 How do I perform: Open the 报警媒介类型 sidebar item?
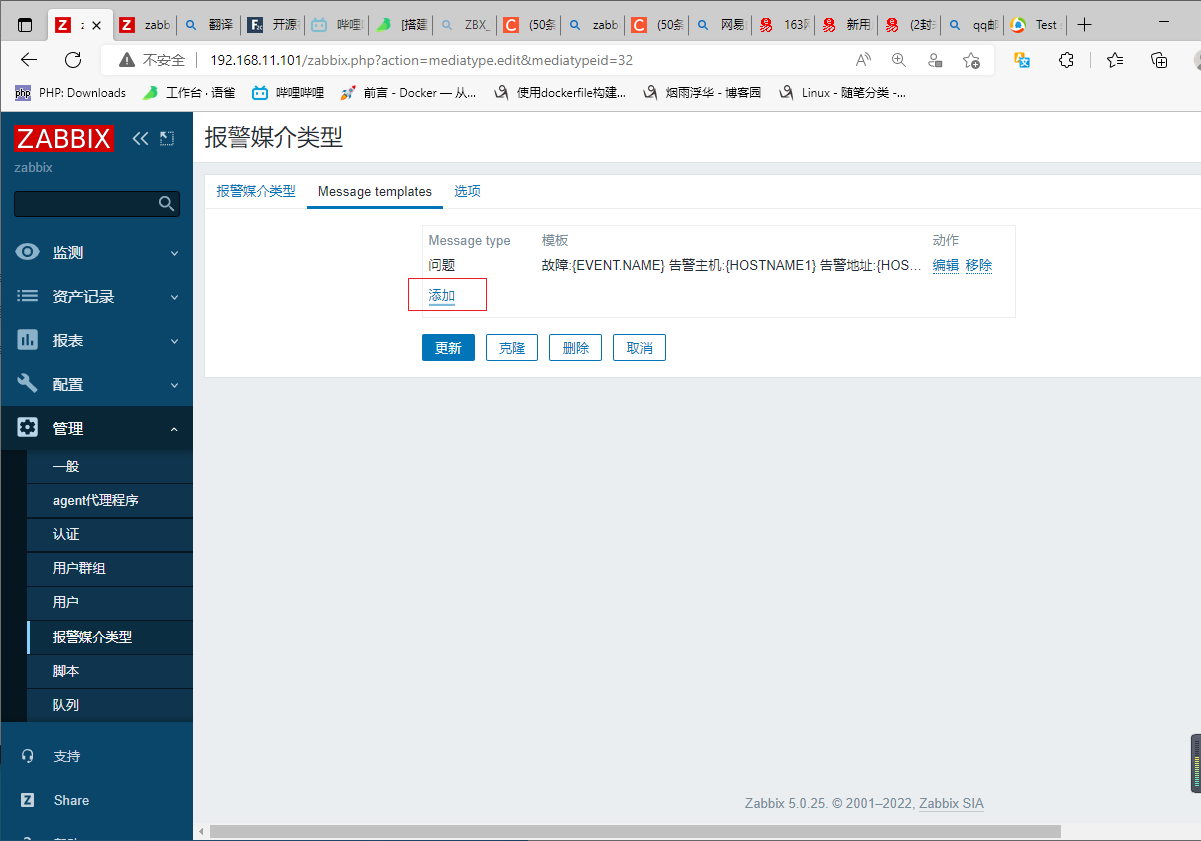(x=110, y=637)
